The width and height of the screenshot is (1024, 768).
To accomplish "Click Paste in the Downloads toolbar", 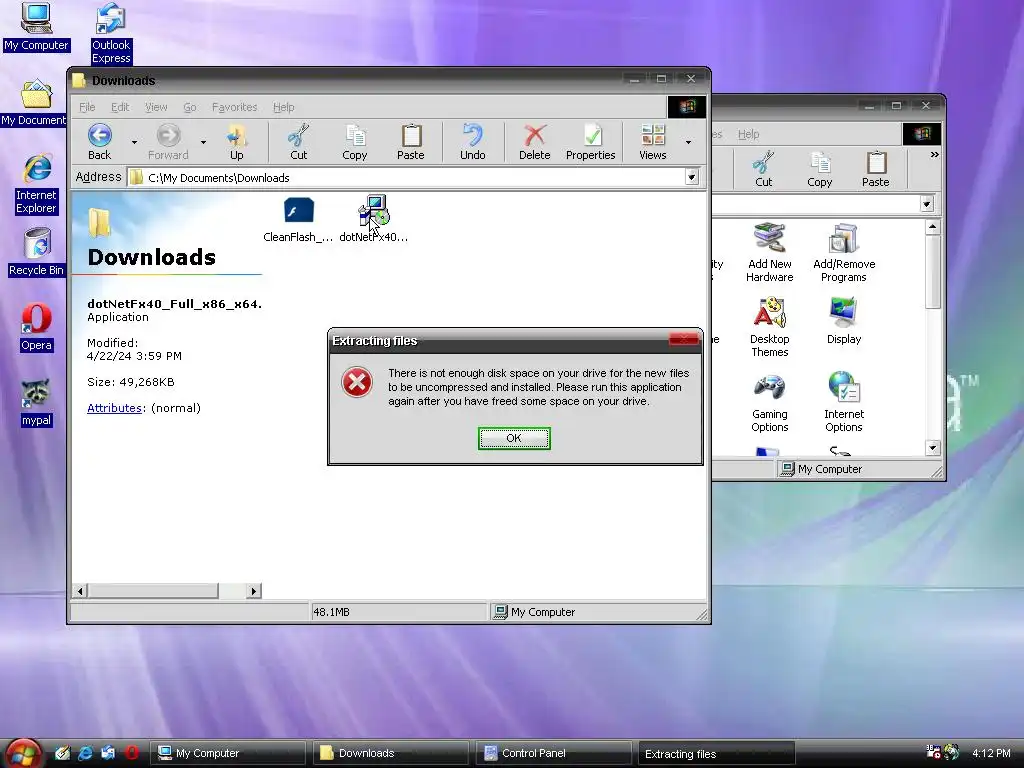I will coord(411,142).
